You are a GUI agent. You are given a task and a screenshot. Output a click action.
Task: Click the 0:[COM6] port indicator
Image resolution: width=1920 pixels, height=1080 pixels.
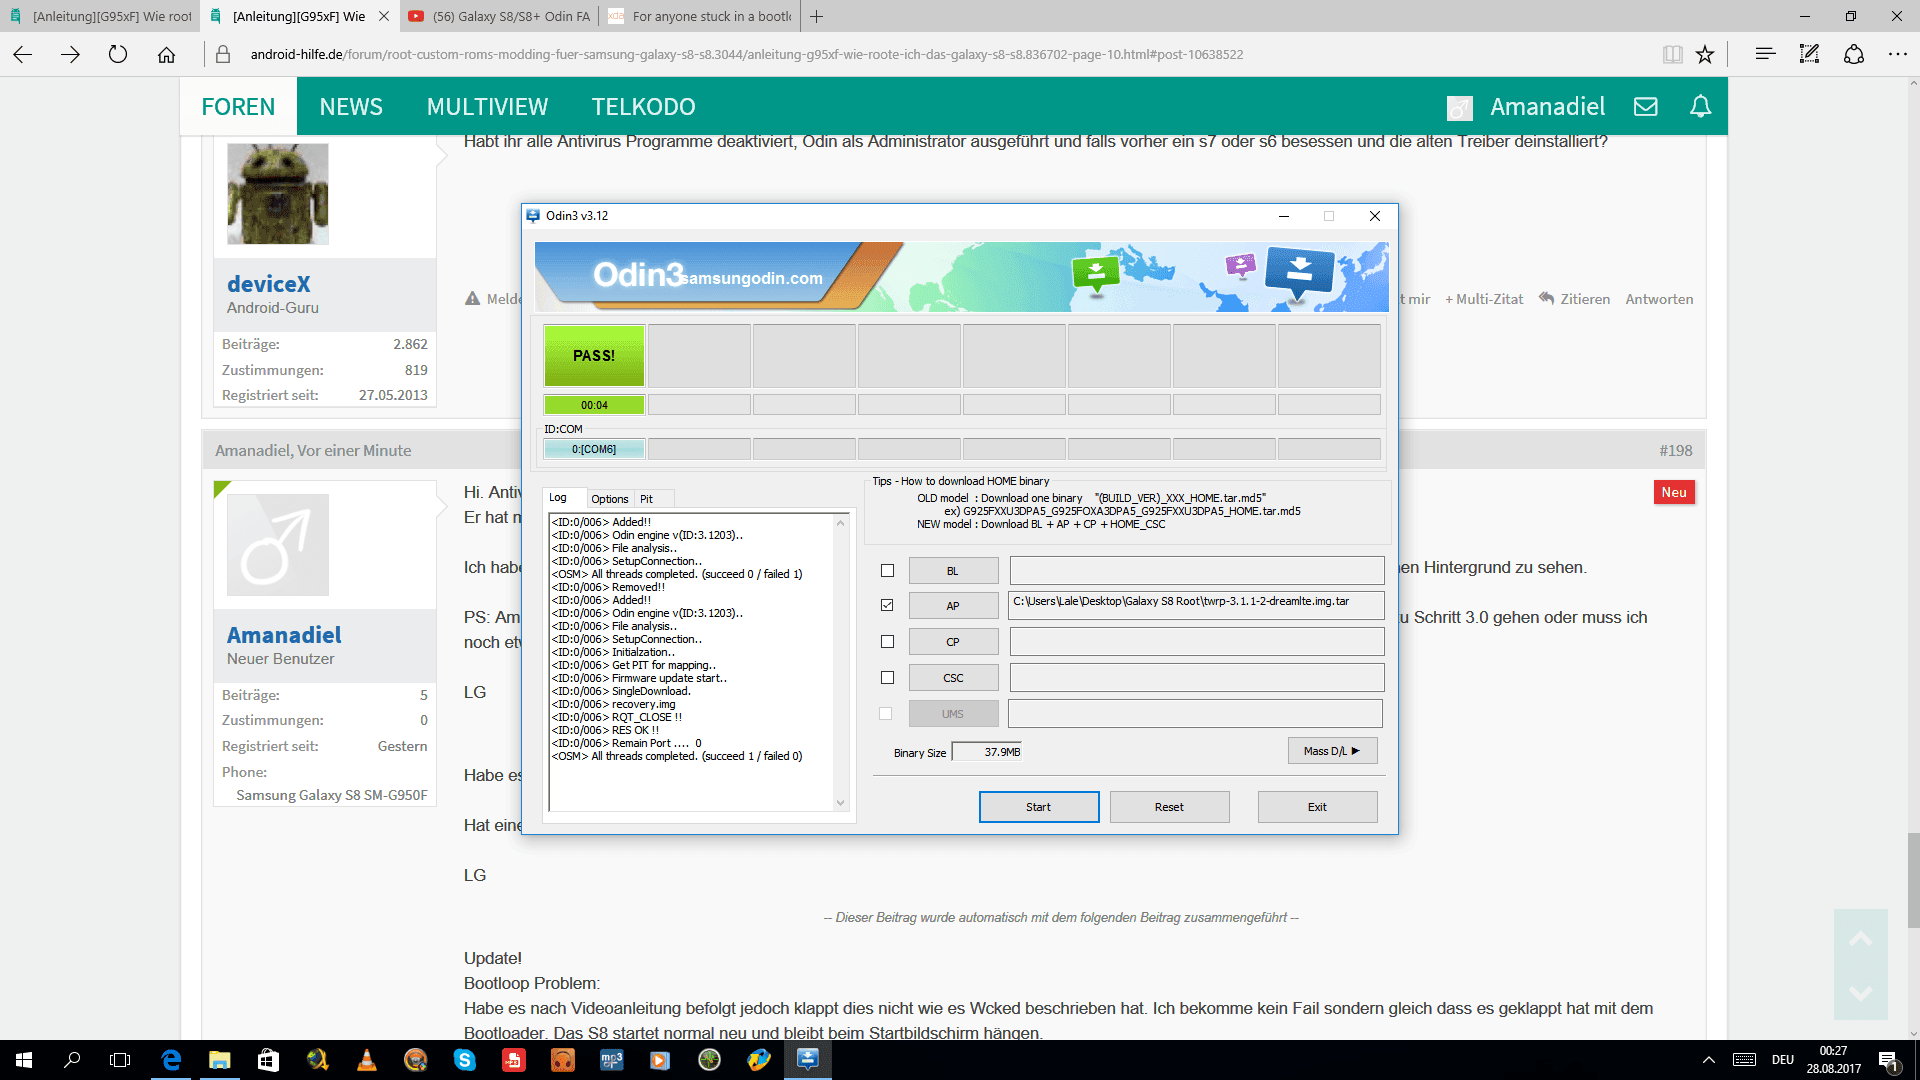pos(594,449)
